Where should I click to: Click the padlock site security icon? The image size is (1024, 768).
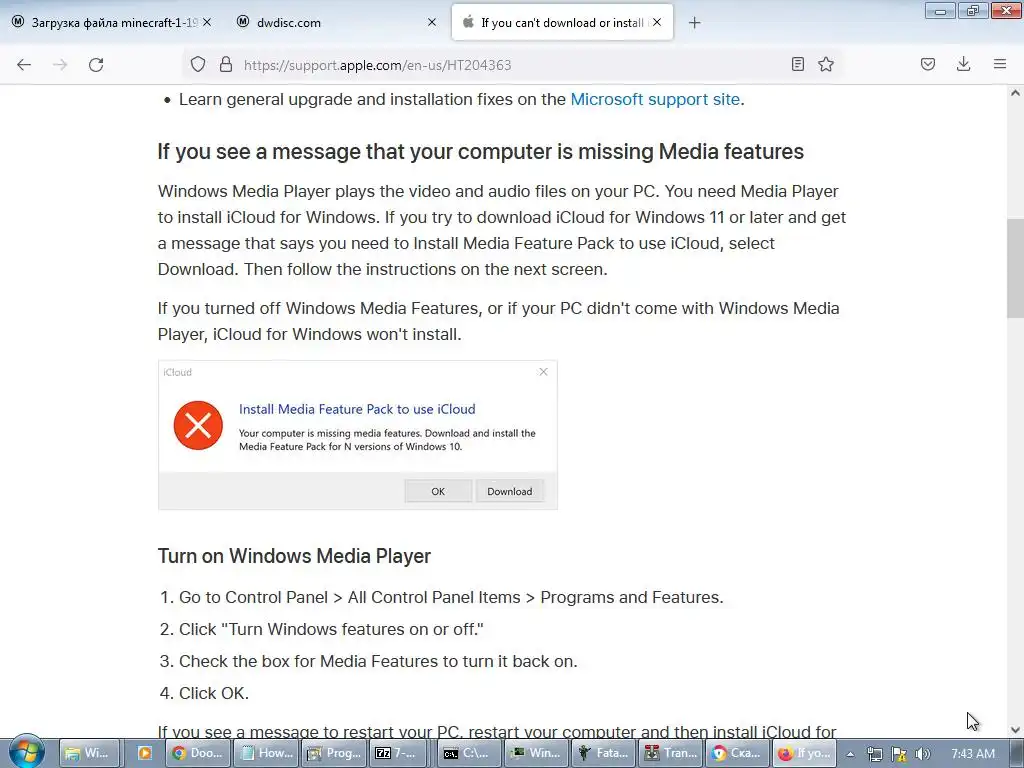tap(225, 64)
